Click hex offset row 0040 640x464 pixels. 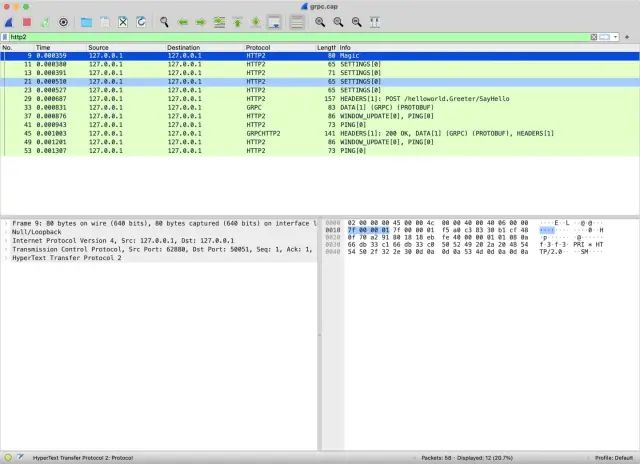click(x=333, y=252)
